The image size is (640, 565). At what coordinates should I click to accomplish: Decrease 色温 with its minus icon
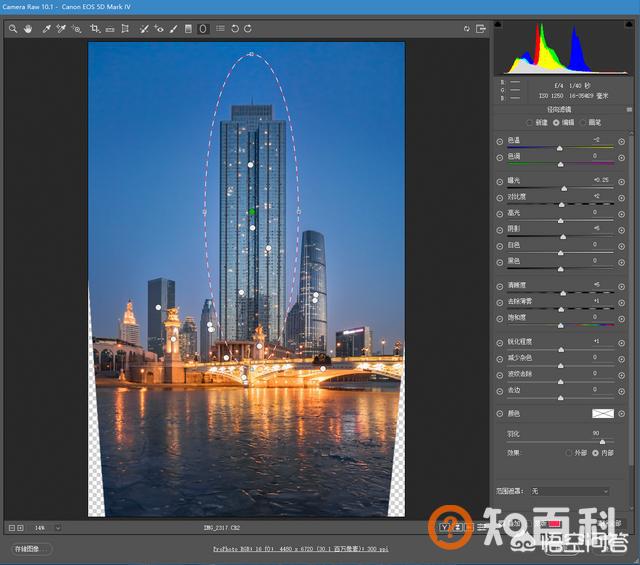[500, 142]
